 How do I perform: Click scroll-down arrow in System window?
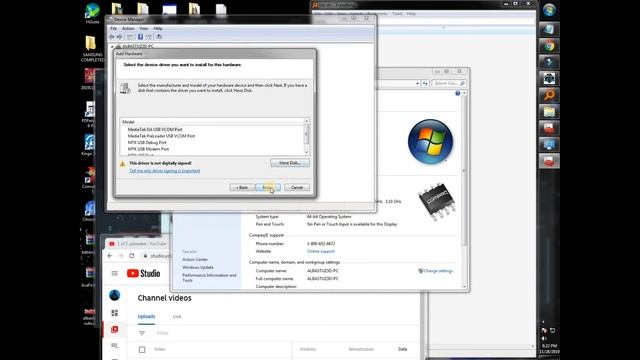[x=464, y=287]
